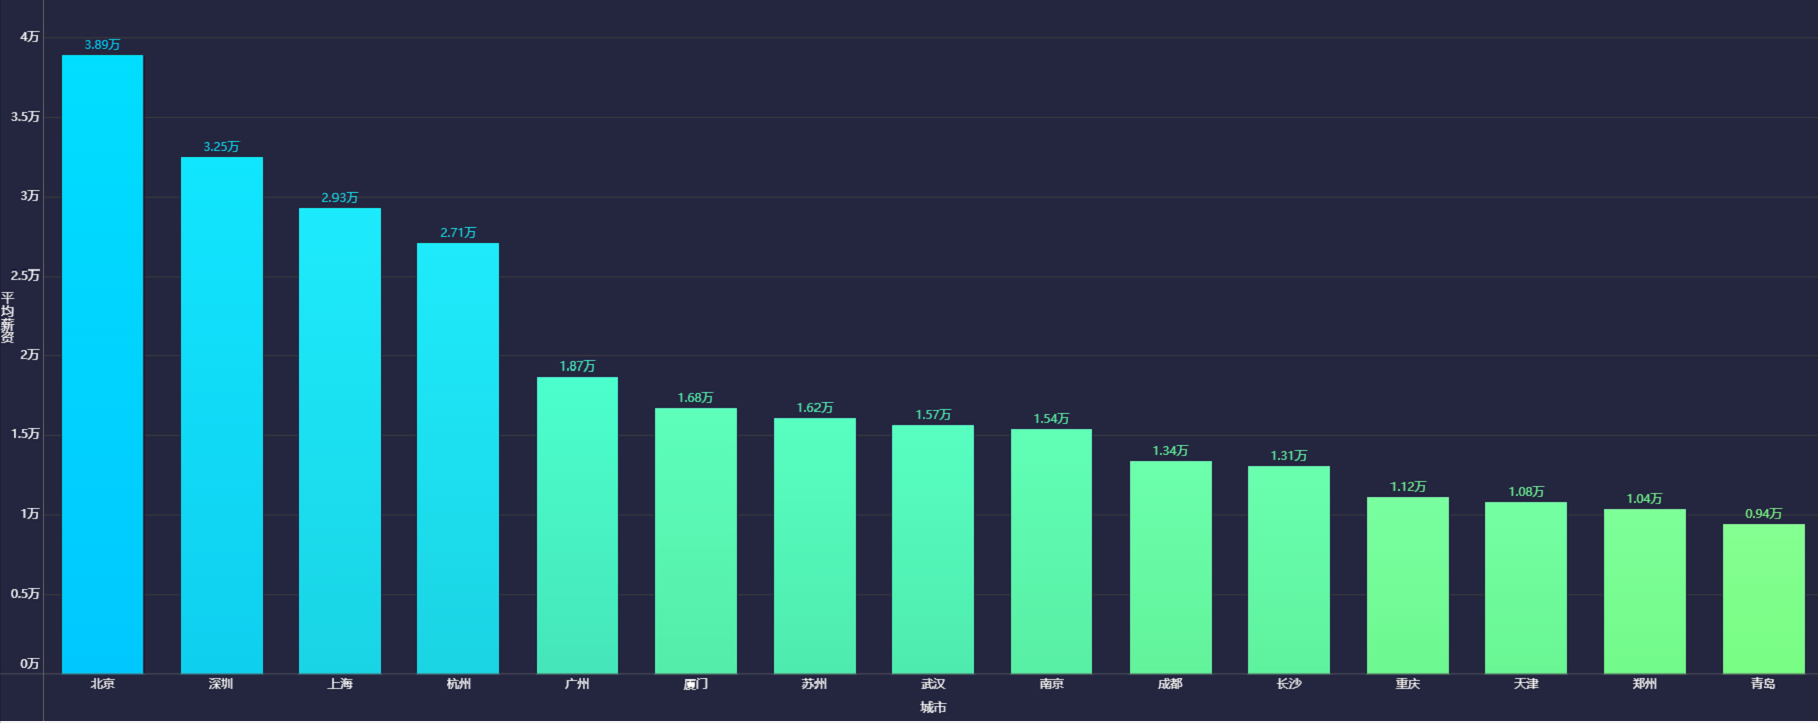Click the 2.5万 y-axis tick label
This screenshot has height=723, width=1818.
(x=25, y=276)
